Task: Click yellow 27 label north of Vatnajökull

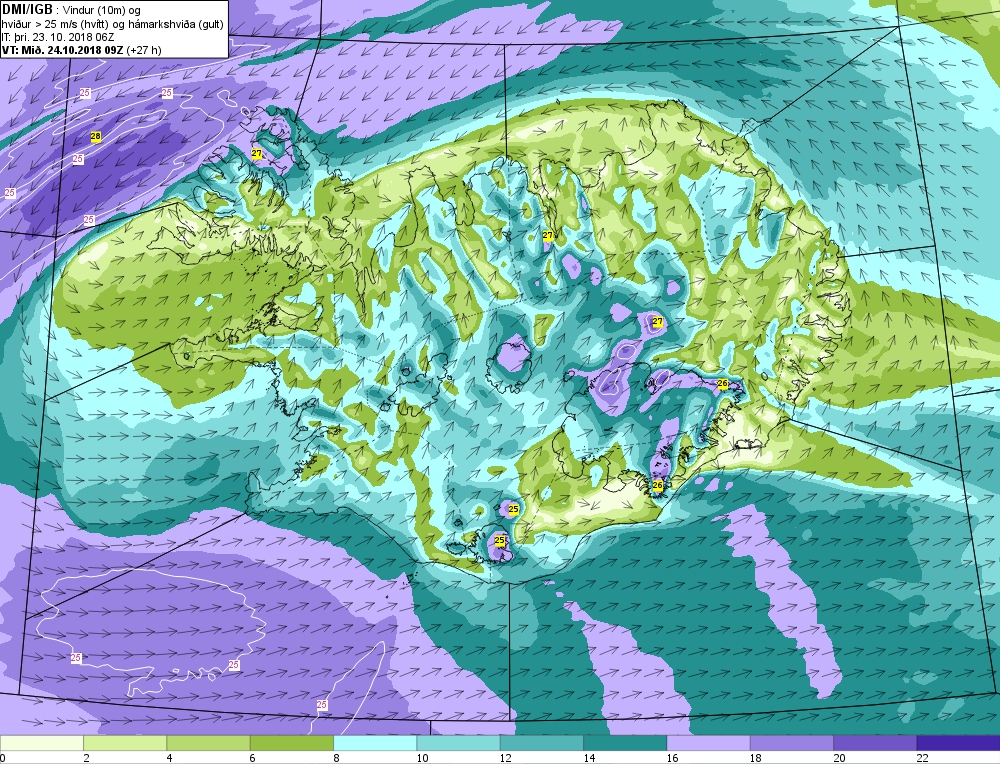Action: (x=658, y=322)
